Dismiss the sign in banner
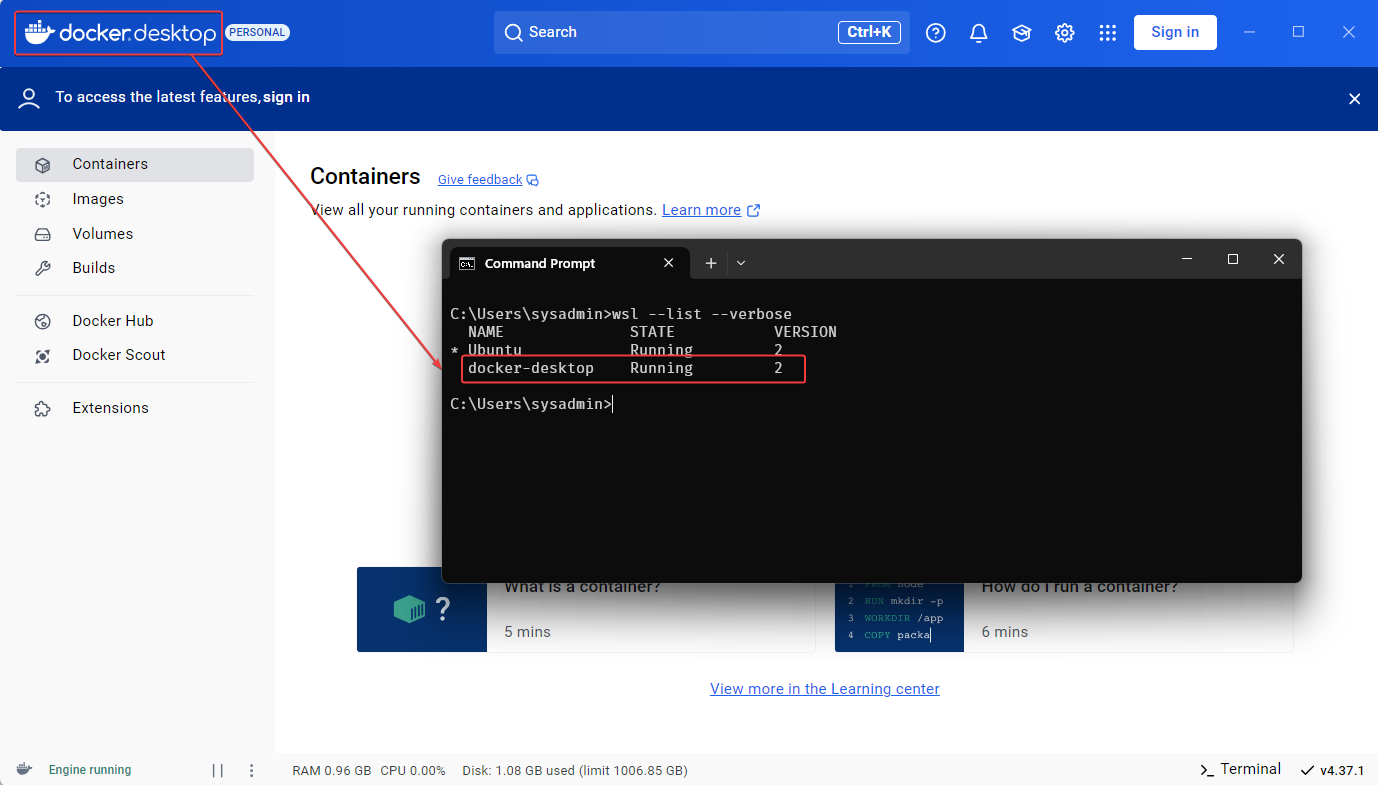This screenshot has width=1378, height=785. point(1355,99)
